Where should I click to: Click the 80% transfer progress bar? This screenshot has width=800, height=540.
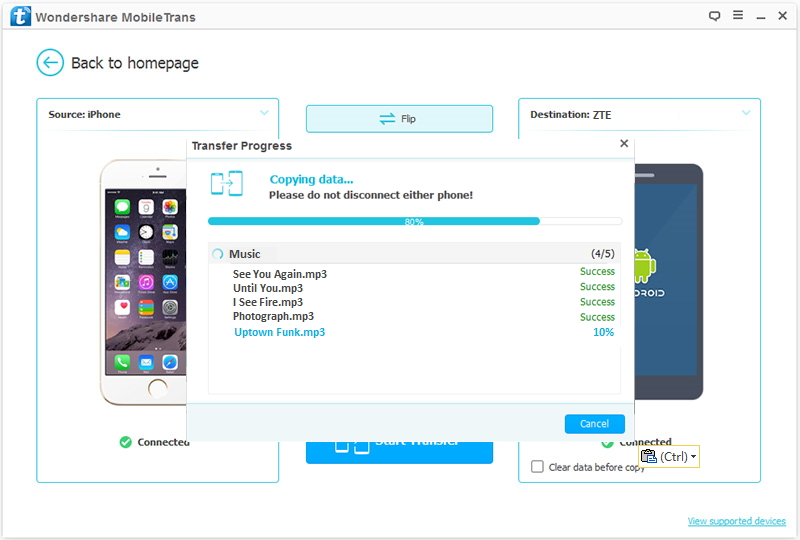pyautogui.click(x=415, y=221)
